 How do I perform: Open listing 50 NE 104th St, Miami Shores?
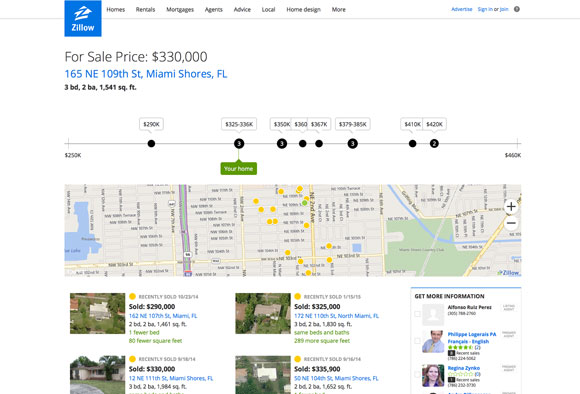coord(336,378)
